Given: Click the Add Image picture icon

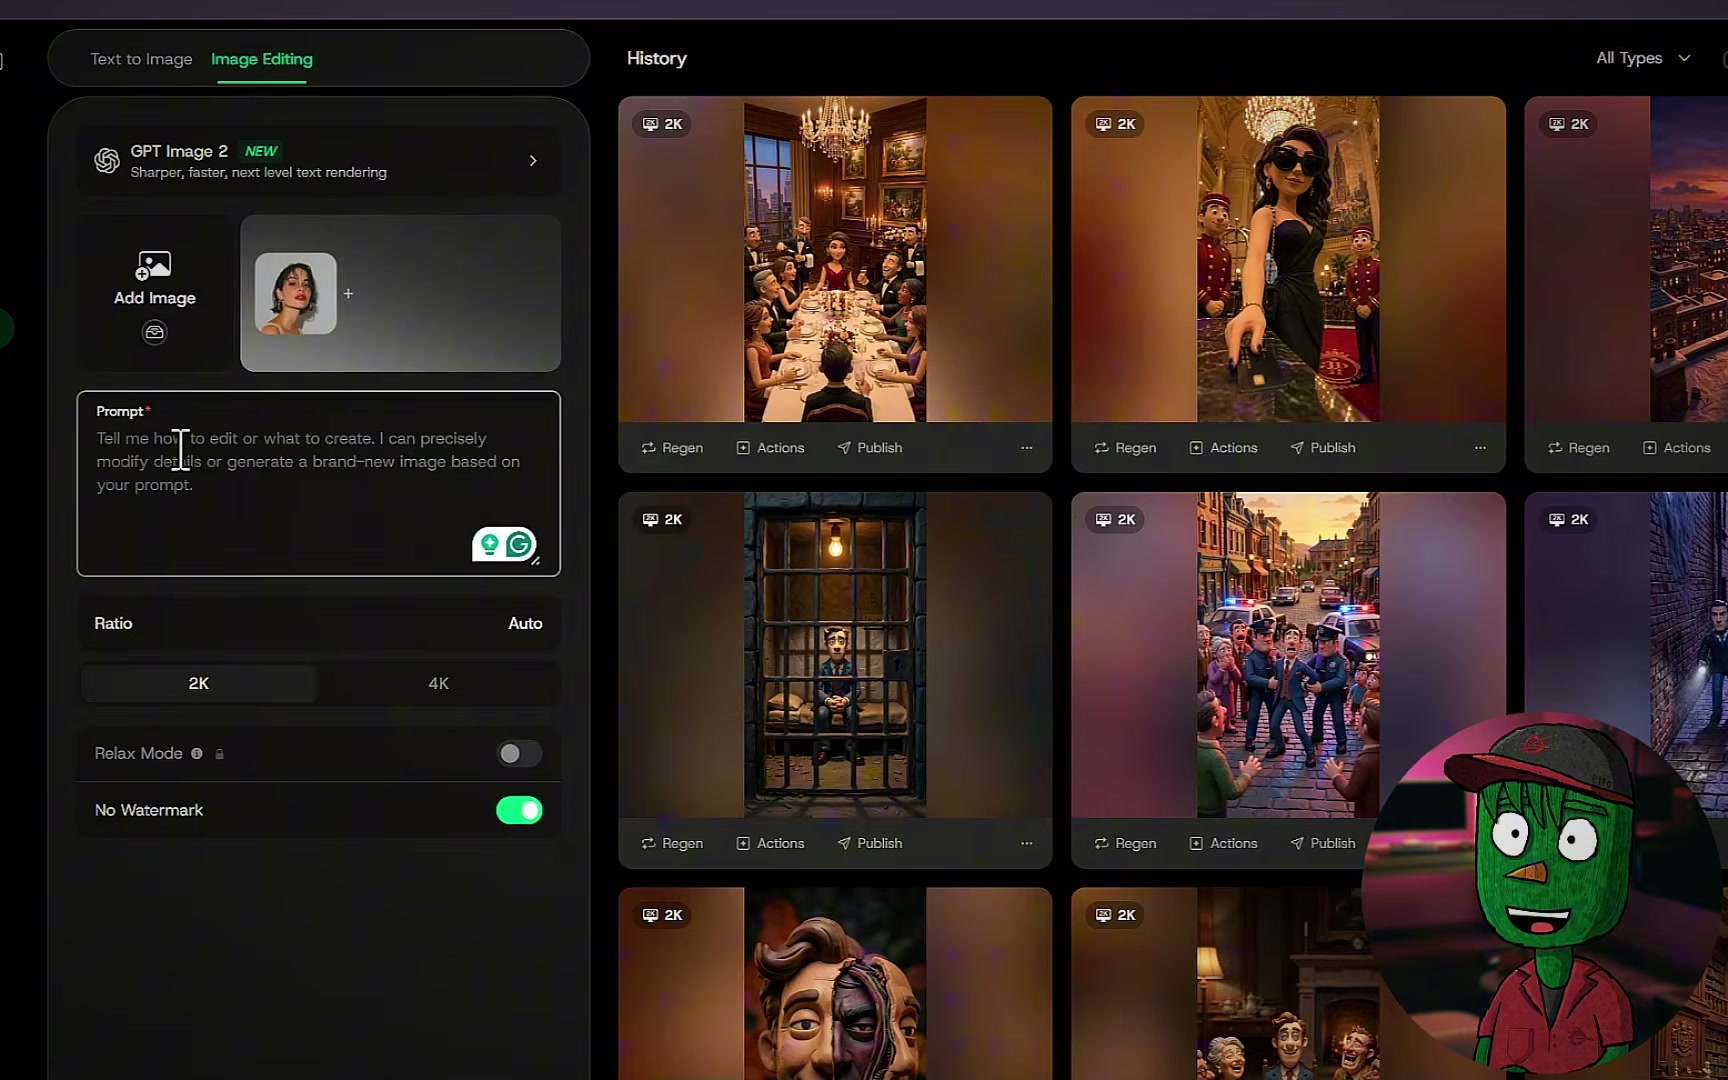Looking at the screenshot, I should click(x=153, y=265).
